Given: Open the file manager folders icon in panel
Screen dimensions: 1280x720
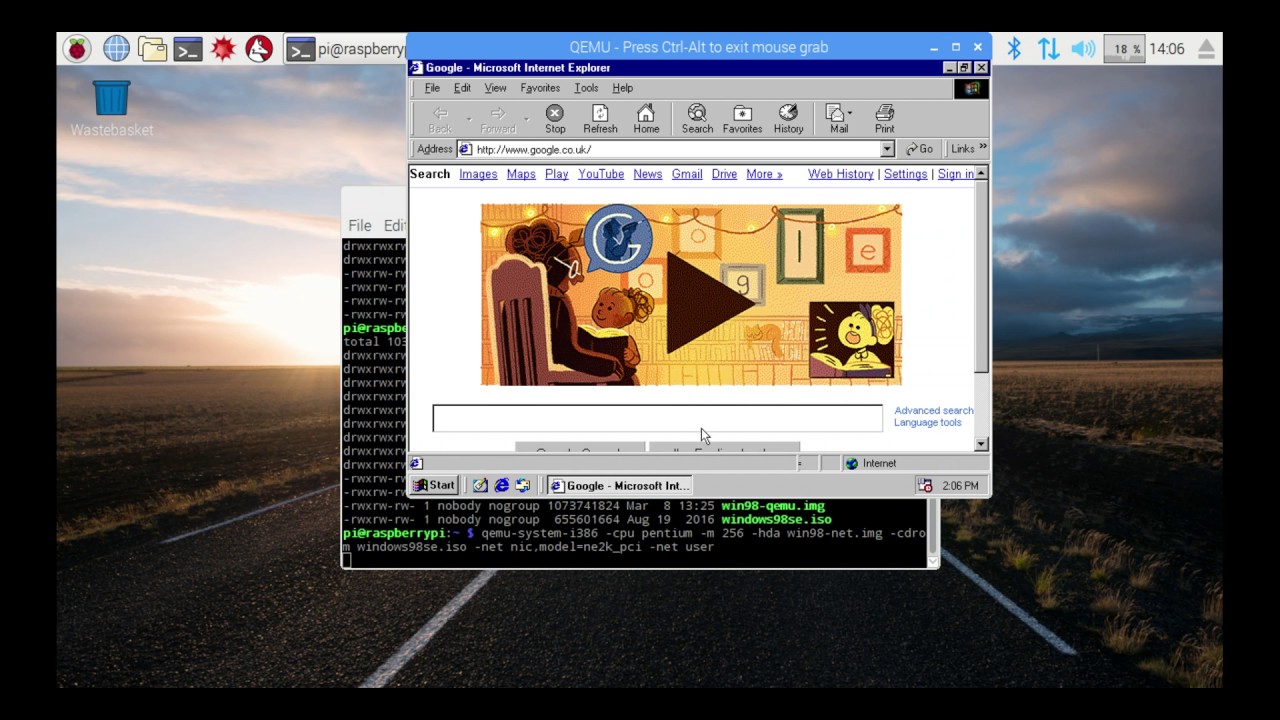Looking at the screenshot, I should [152, 48].
